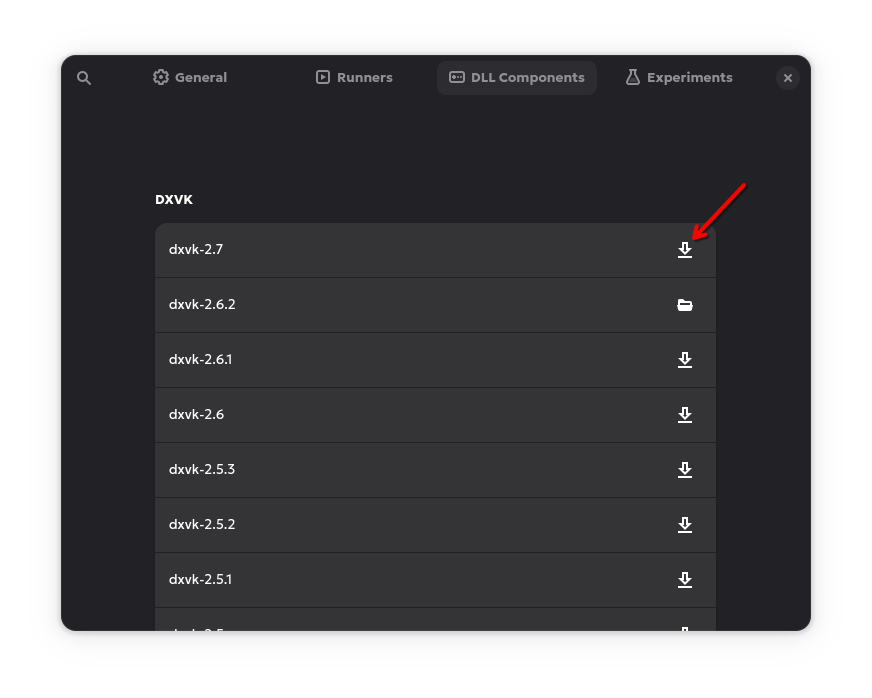Image resolution: width=872 pixels, height=698 pixels.
Task: Go to the Experiments tab
Action: click(679, 78)
